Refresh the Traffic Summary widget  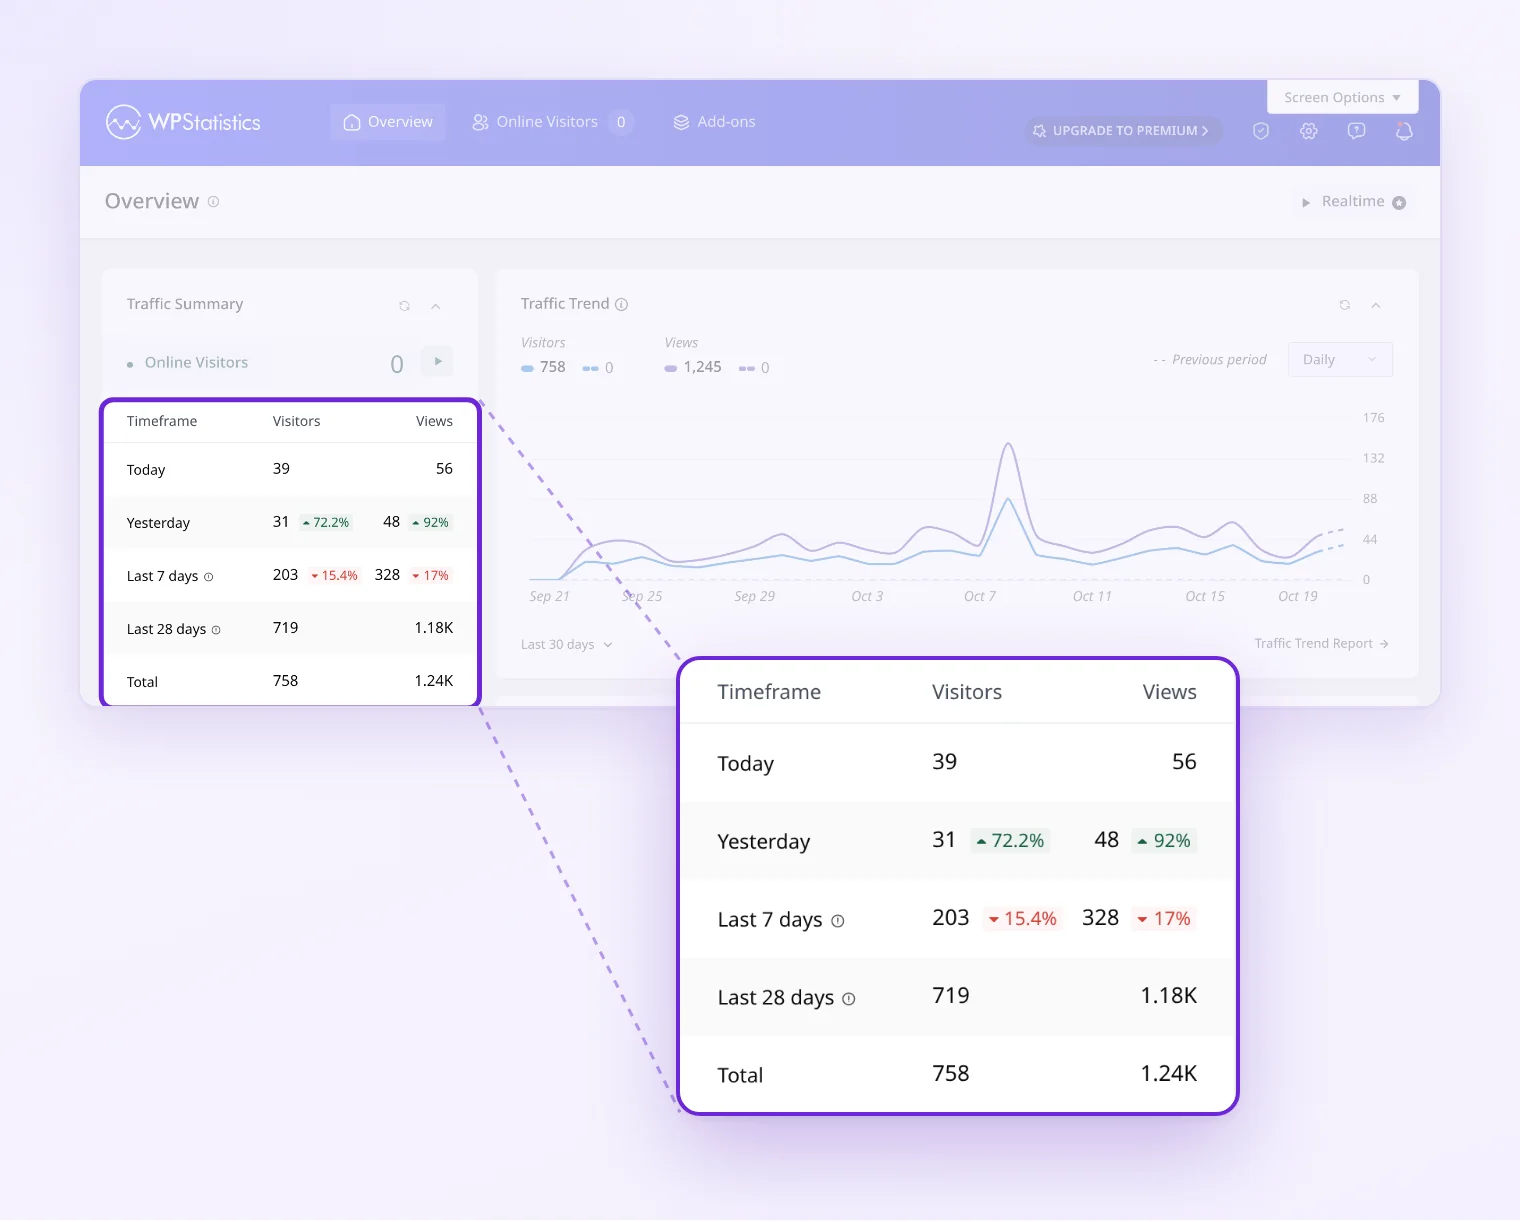pos(404,306)
